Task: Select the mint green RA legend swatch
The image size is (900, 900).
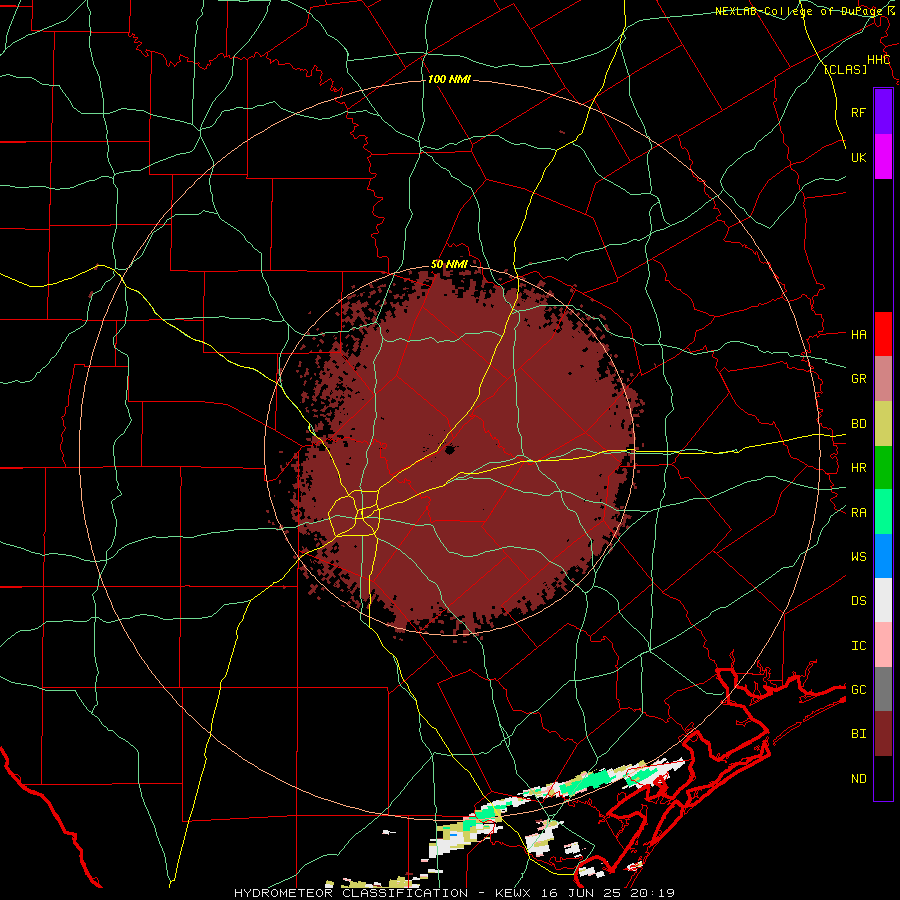Action: 883,512
